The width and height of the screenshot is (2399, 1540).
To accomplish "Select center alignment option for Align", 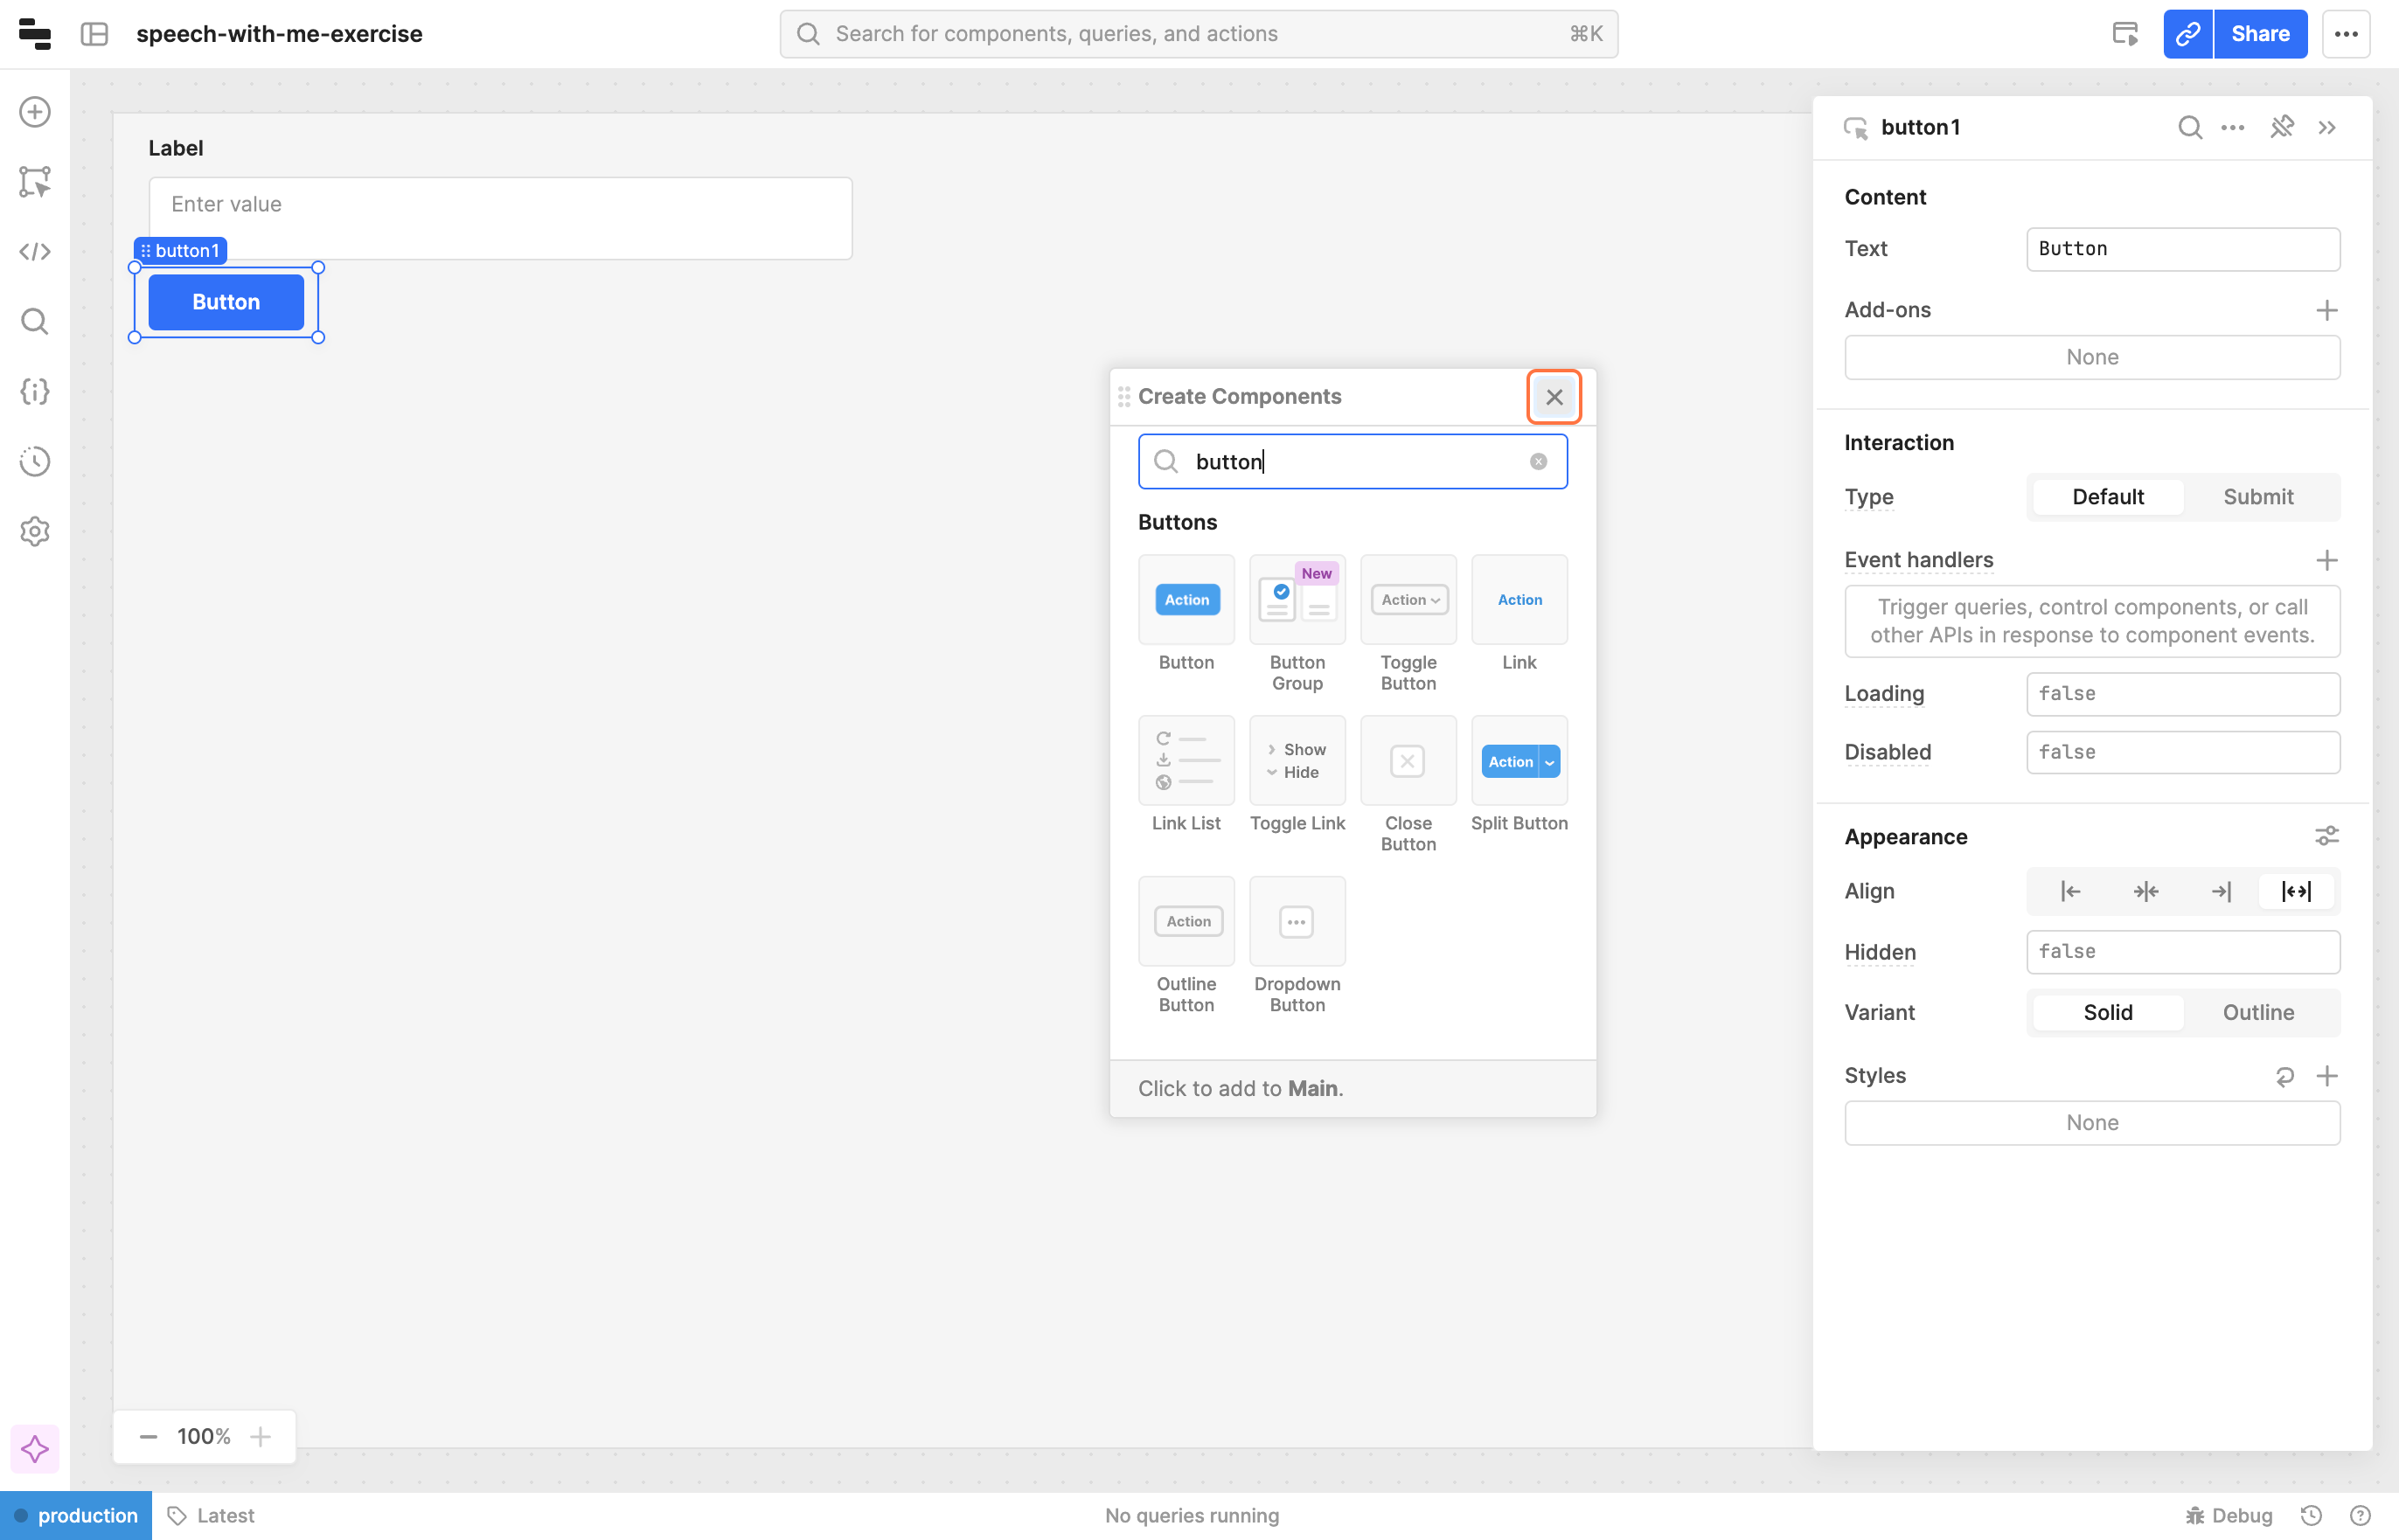I will pos(2145,891).
